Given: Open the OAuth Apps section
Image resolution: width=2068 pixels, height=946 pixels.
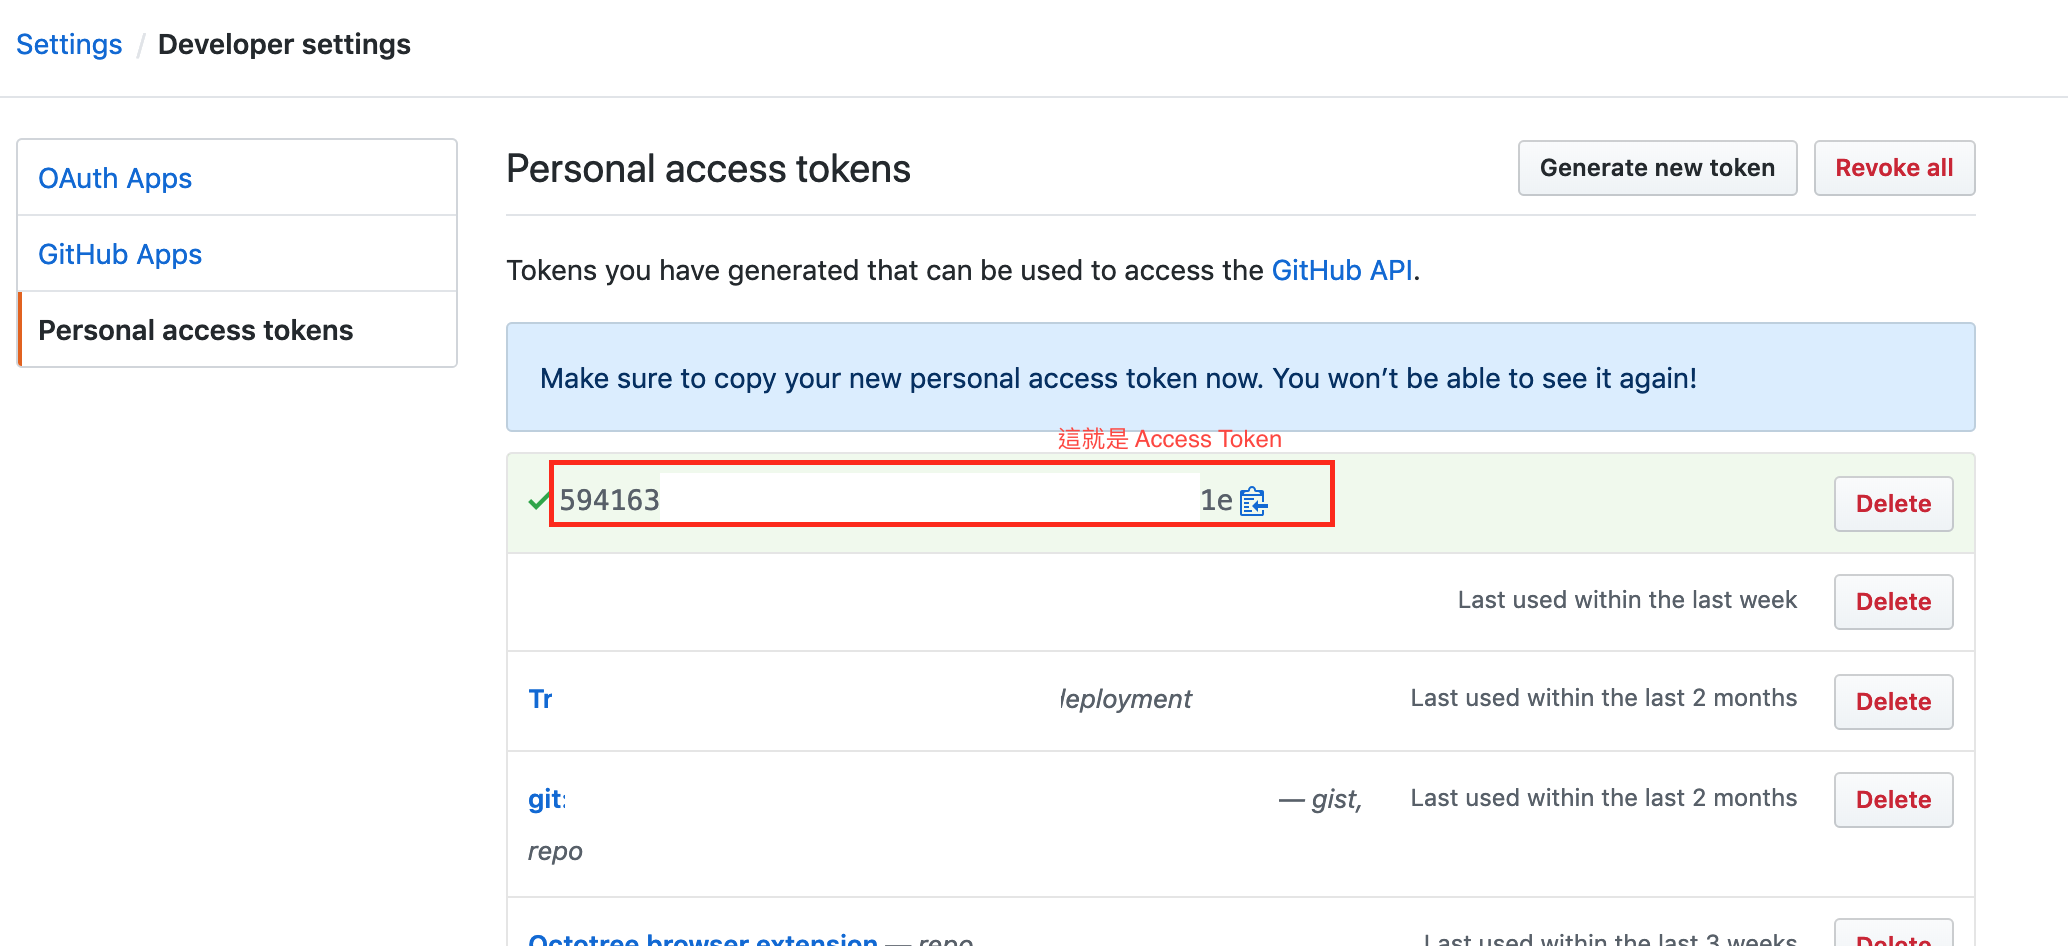Looking at the screenshot, I should 115,178.
